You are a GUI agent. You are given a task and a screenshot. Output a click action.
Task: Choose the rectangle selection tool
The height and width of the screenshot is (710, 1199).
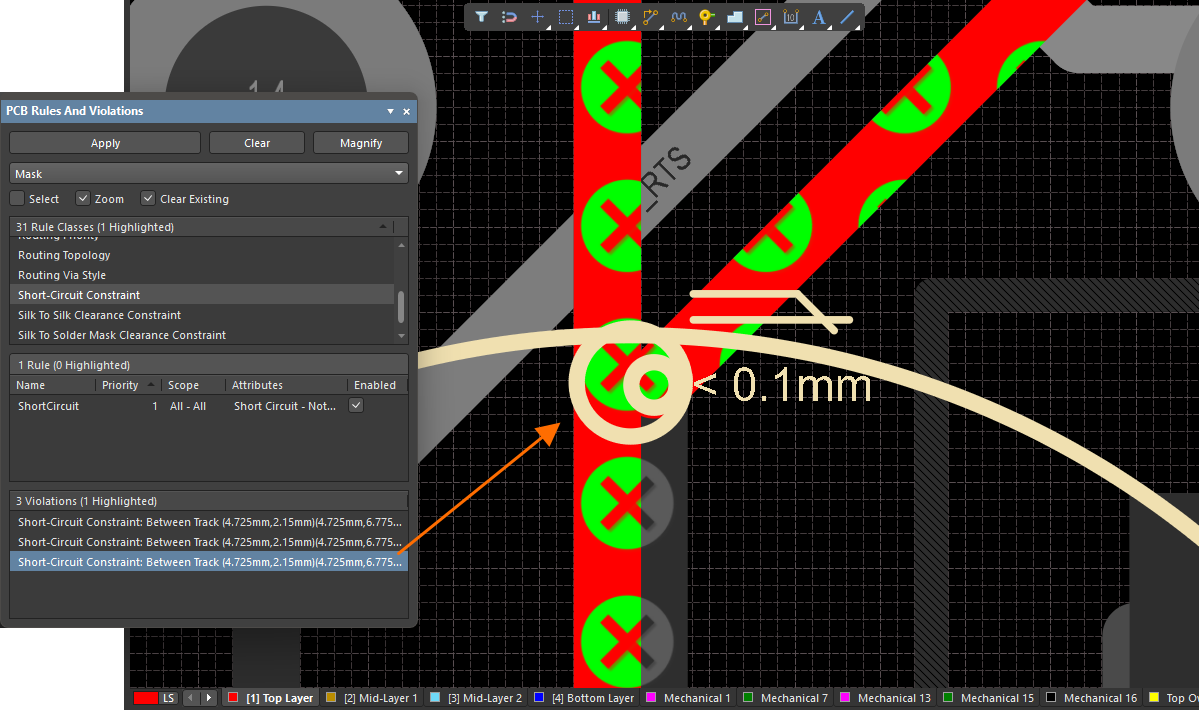(566, 16)
